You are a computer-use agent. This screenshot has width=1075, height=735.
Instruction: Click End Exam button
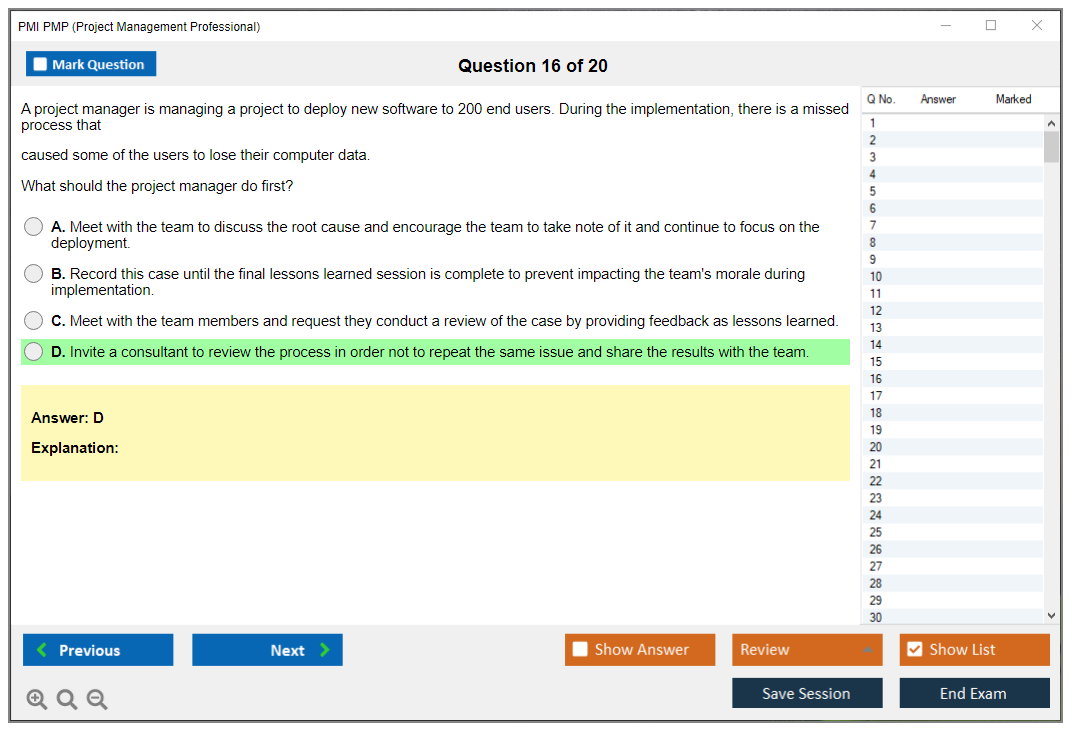[974, 693]
